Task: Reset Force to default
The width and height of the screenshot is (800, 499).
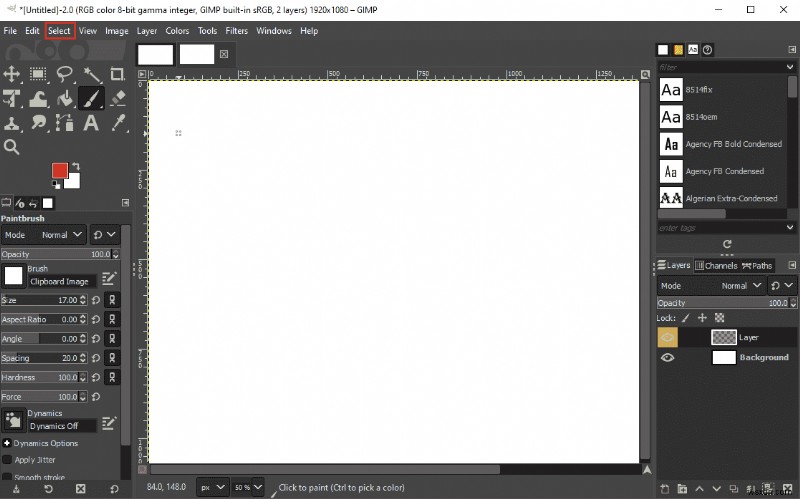Action: [x=96, y=397]
